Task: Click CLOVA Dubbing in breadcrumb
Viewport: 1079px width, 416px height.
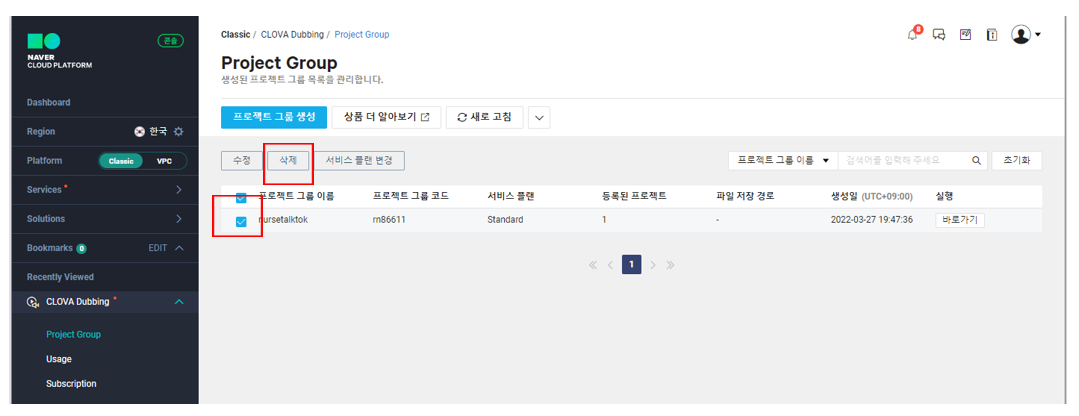Action: coord(292,34)
